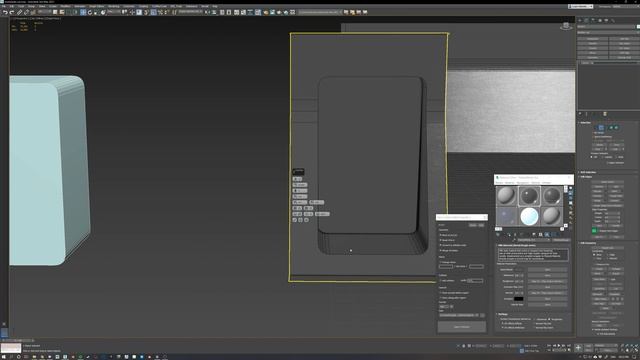
Task: Activate the Select and Scale tool
Action: tap(96, 12)
